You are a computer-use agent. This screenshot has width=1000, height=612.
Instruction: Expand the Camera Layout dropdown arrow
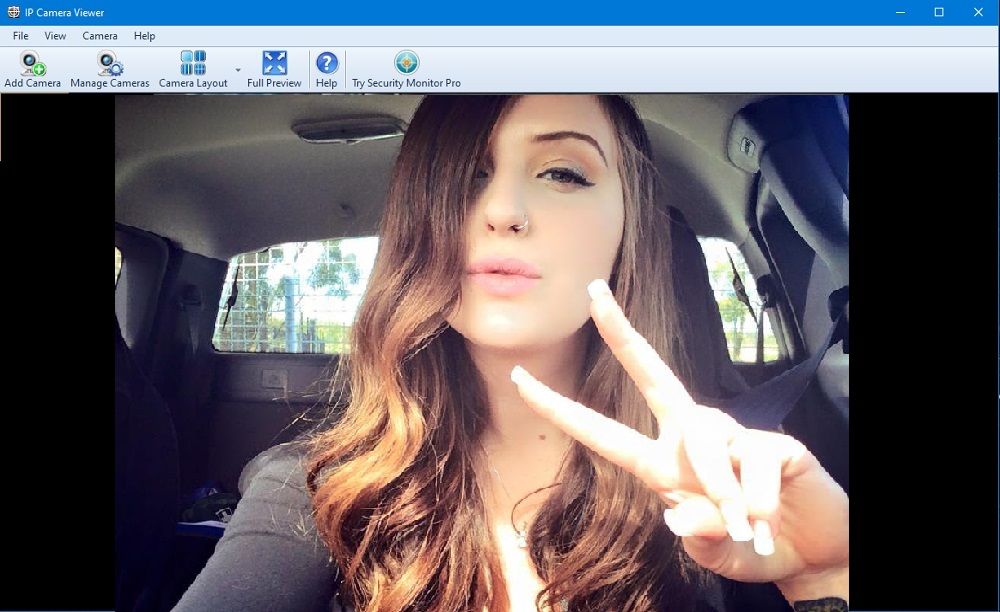pyautogui.click(x=238, y=70)
